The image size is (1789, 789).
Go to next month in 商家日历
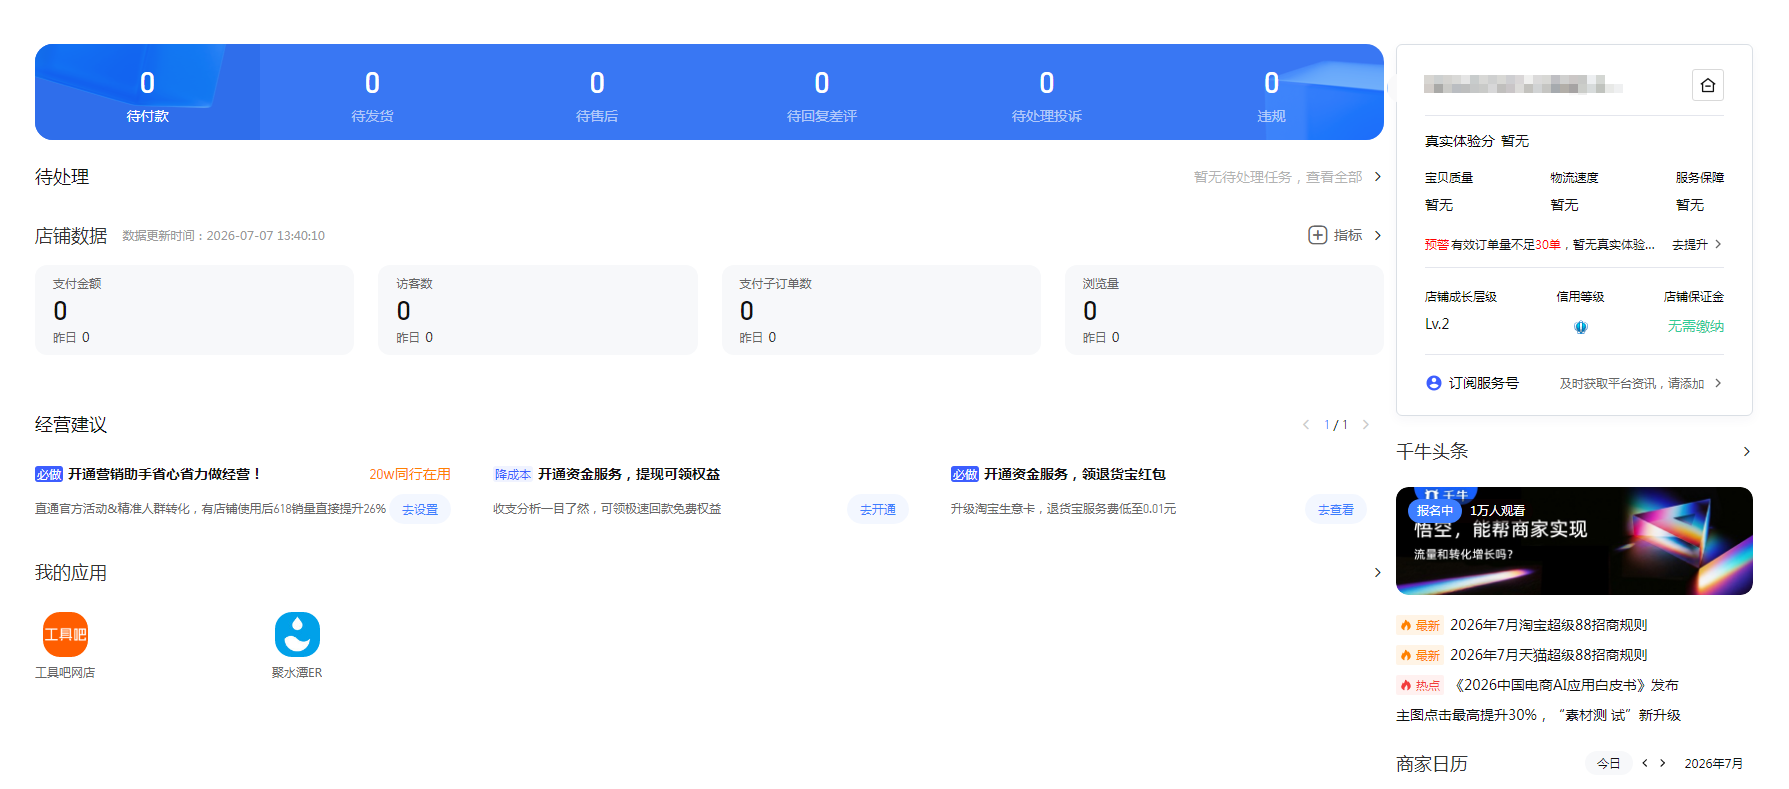tap(1663, 763)
